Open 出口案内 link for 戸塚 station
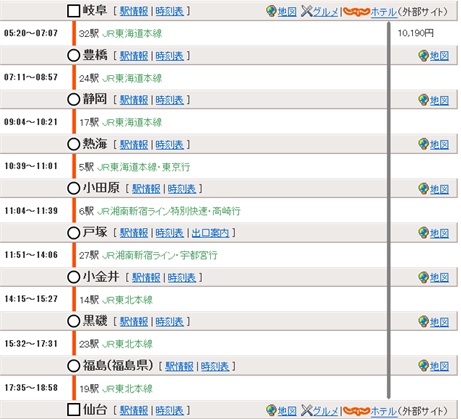Viewport: 461px width, 419px height. tap(211, 233)
